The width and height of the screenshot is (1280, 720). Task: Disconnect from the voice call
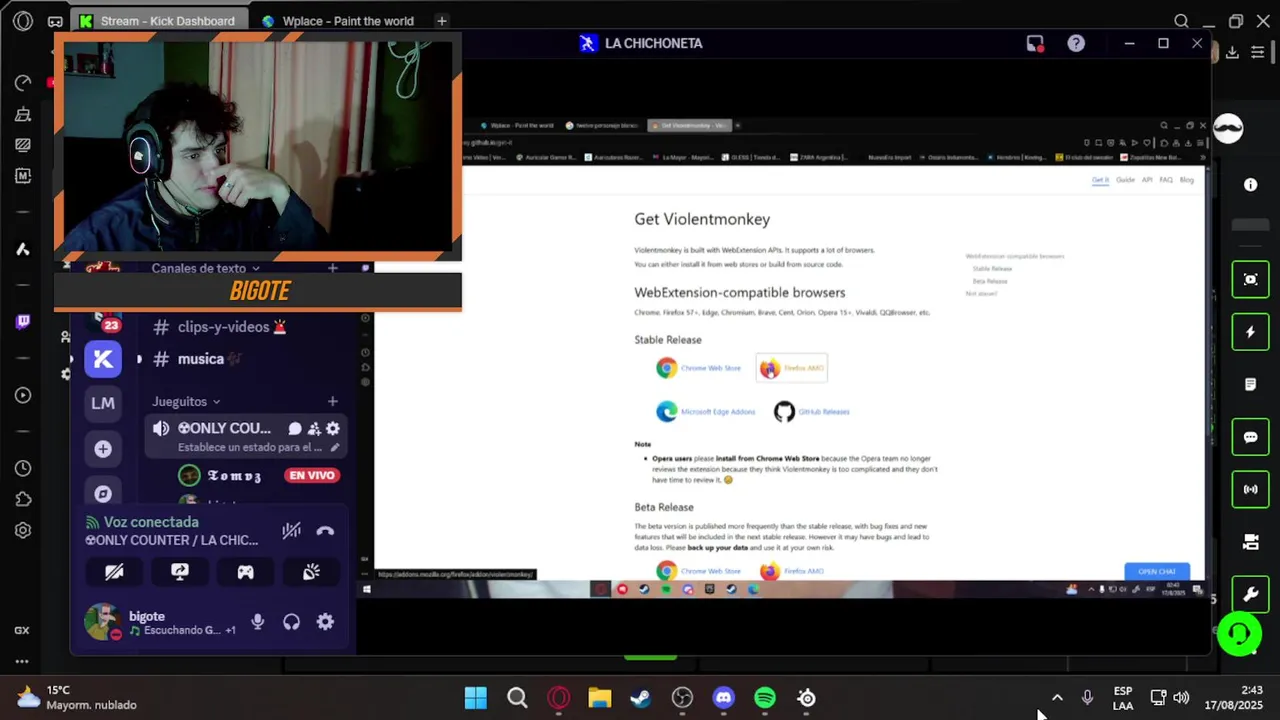[x=325, y=531]
